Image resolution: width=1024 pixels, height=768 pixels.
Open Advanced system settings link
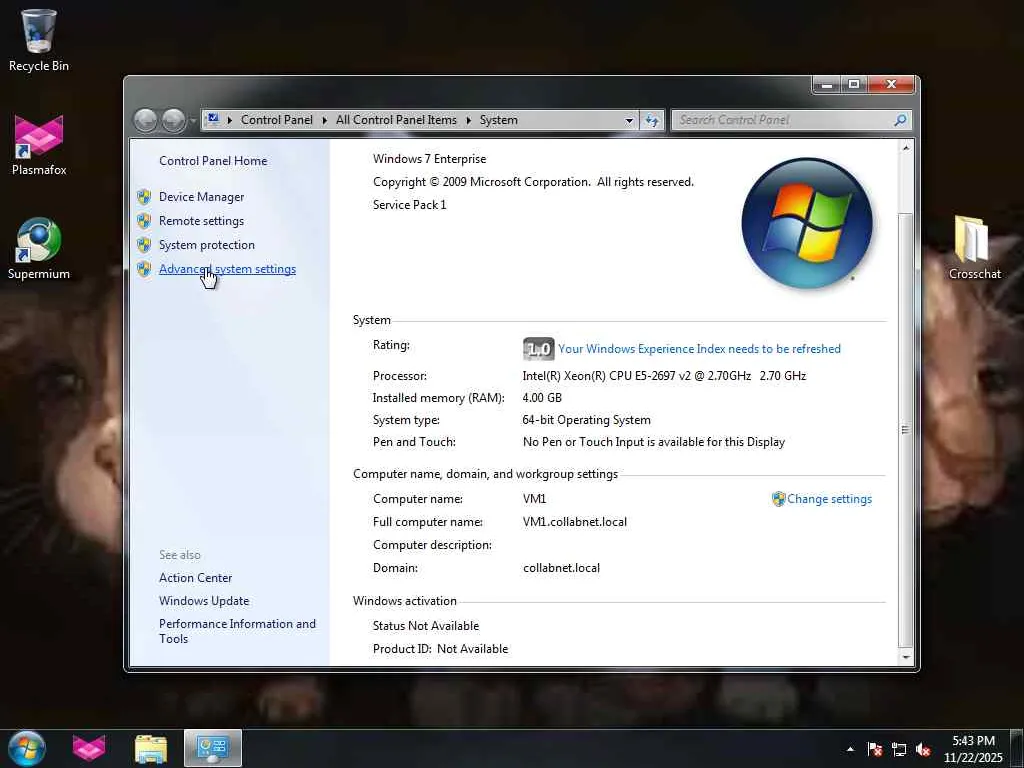coord(227,269)
